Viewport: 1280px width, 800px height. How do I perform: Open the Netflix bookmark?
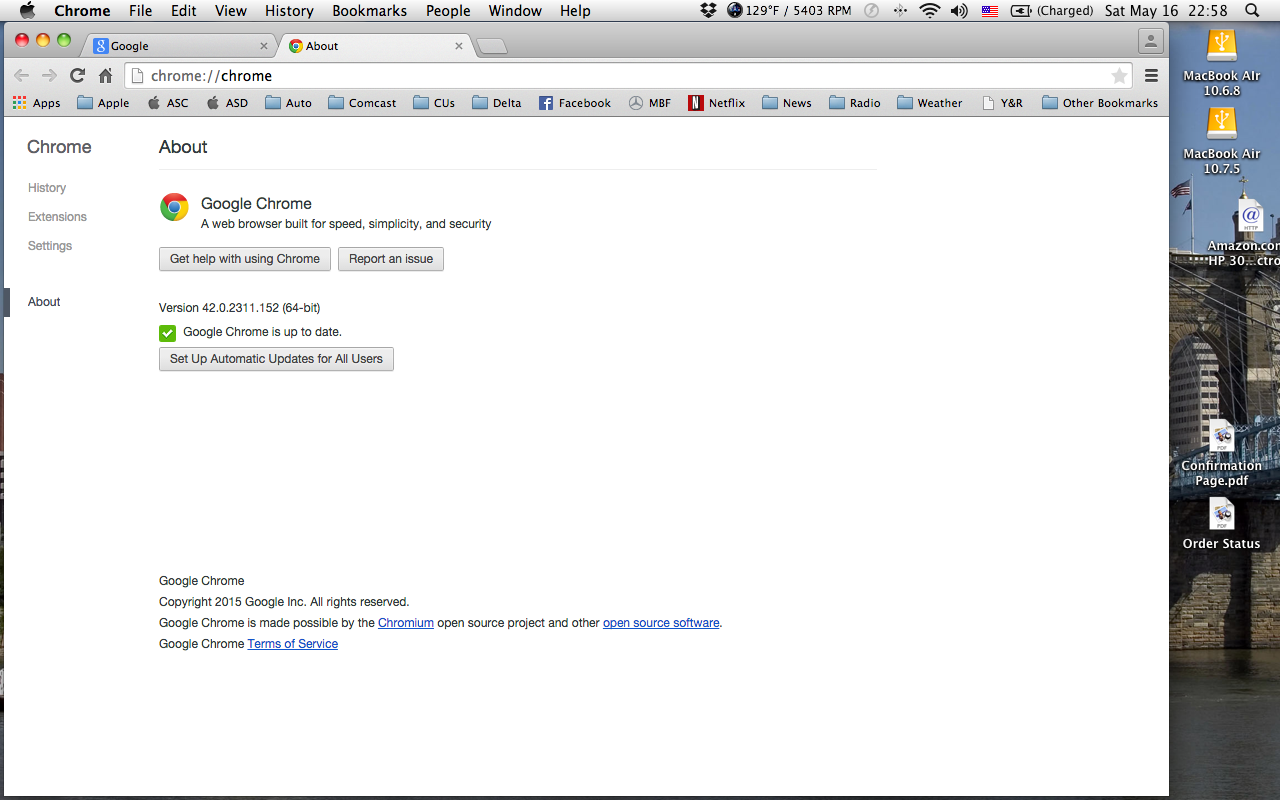coord(717,103)
